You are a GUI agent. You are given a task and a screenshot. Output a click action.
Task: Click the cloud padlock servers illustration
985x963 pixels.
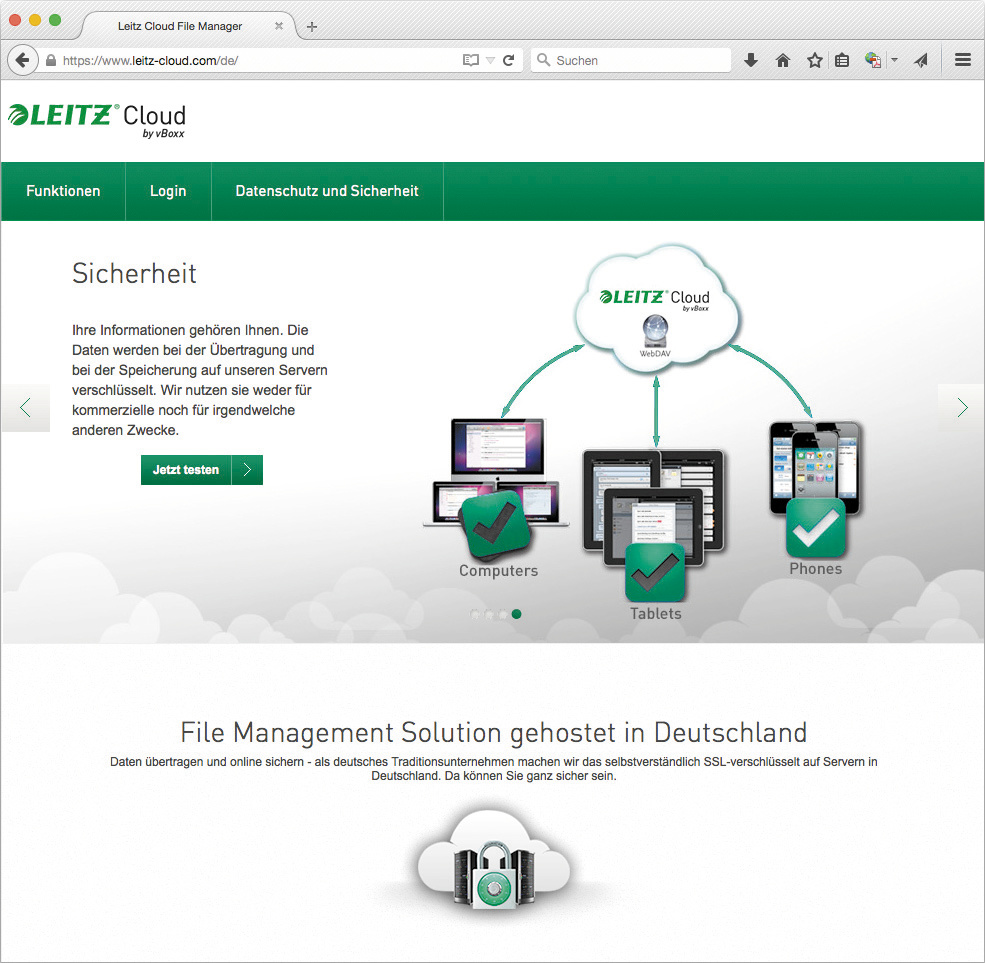494,859
